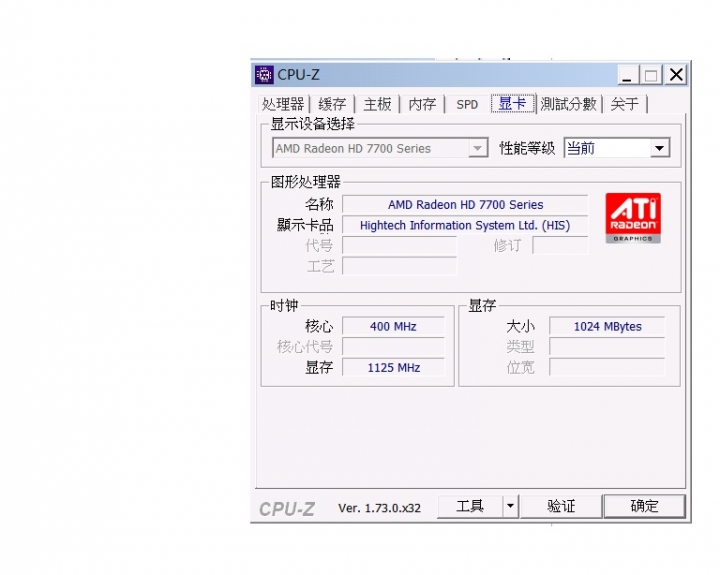
Task: Click the 大小 label in 显存 group
Action: tap(520, 327)
